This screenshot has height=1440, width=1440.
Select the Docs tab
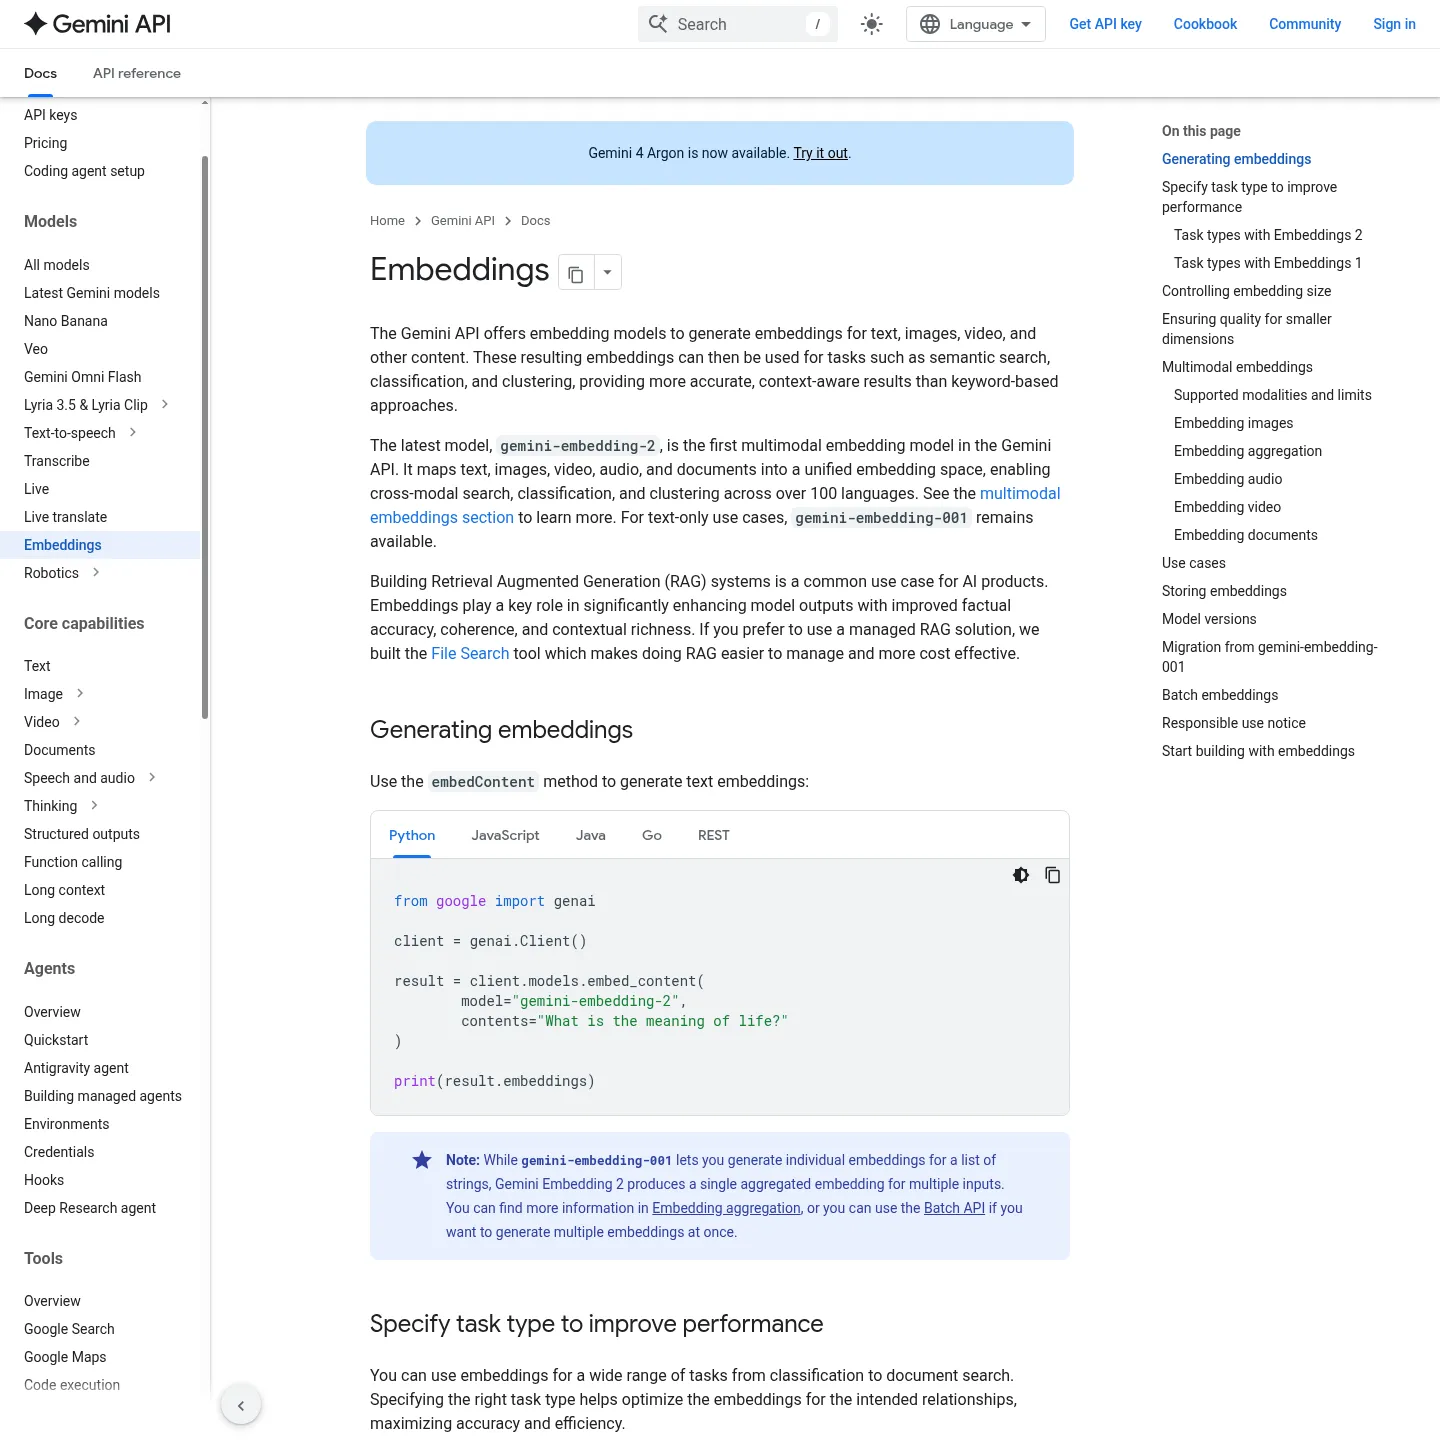pyautogui.click(x=40, y=73)
